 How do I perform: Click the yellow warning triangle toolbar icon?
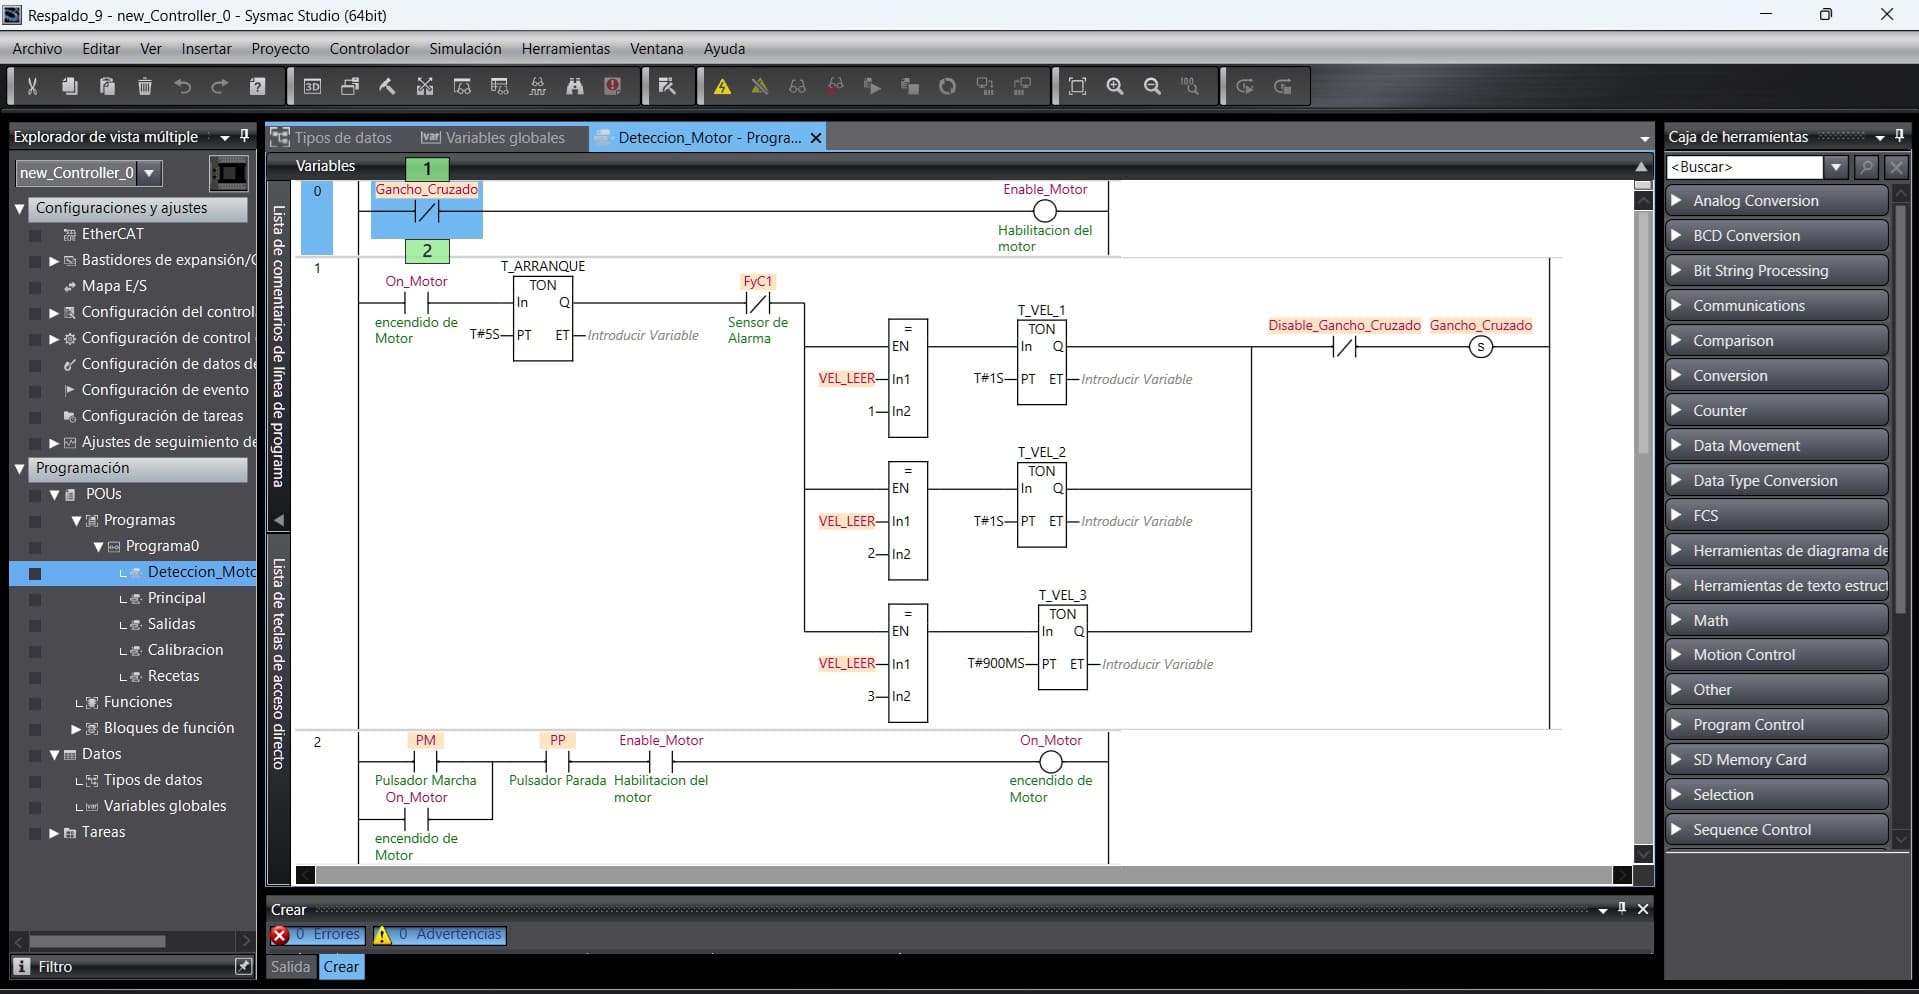point(722,87)
